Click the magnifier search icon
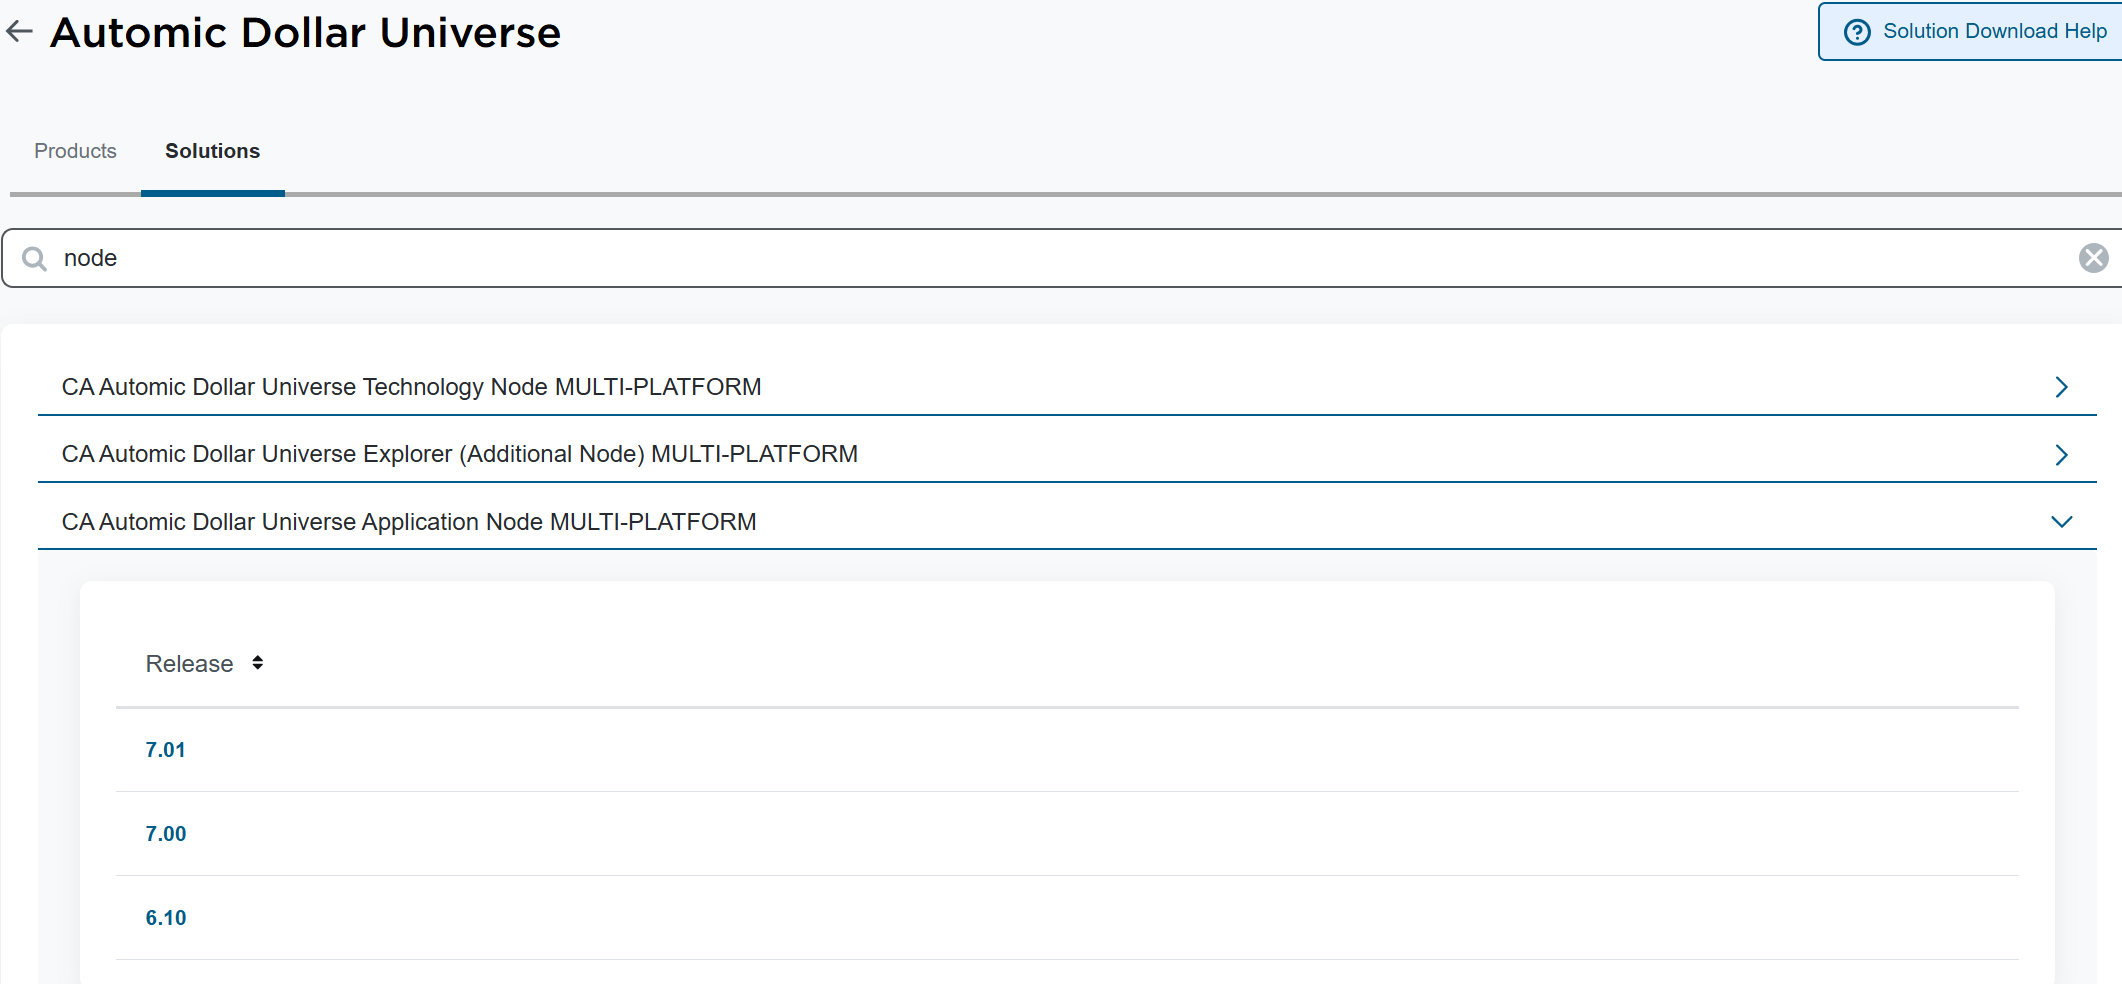 (35, 259)
